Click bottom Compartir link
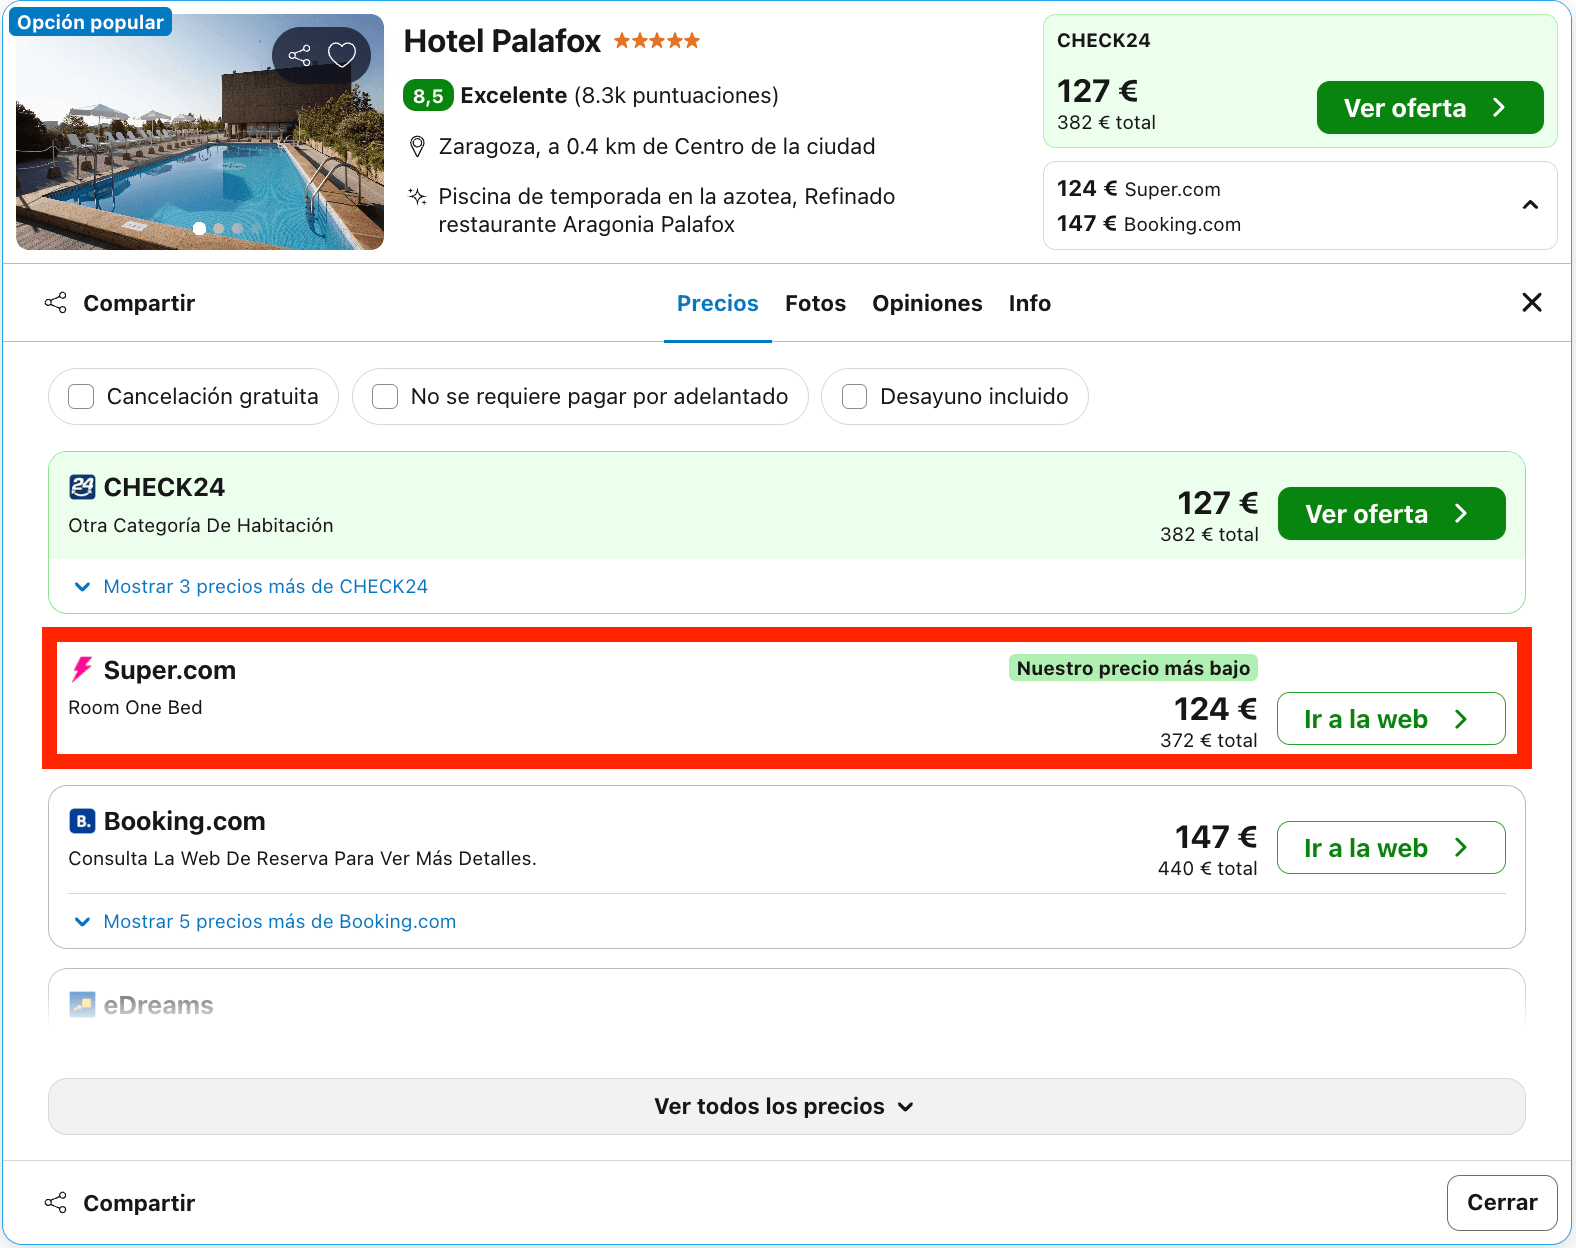This screenshot has width=1576, height=1248. [x=139, y=1203]
